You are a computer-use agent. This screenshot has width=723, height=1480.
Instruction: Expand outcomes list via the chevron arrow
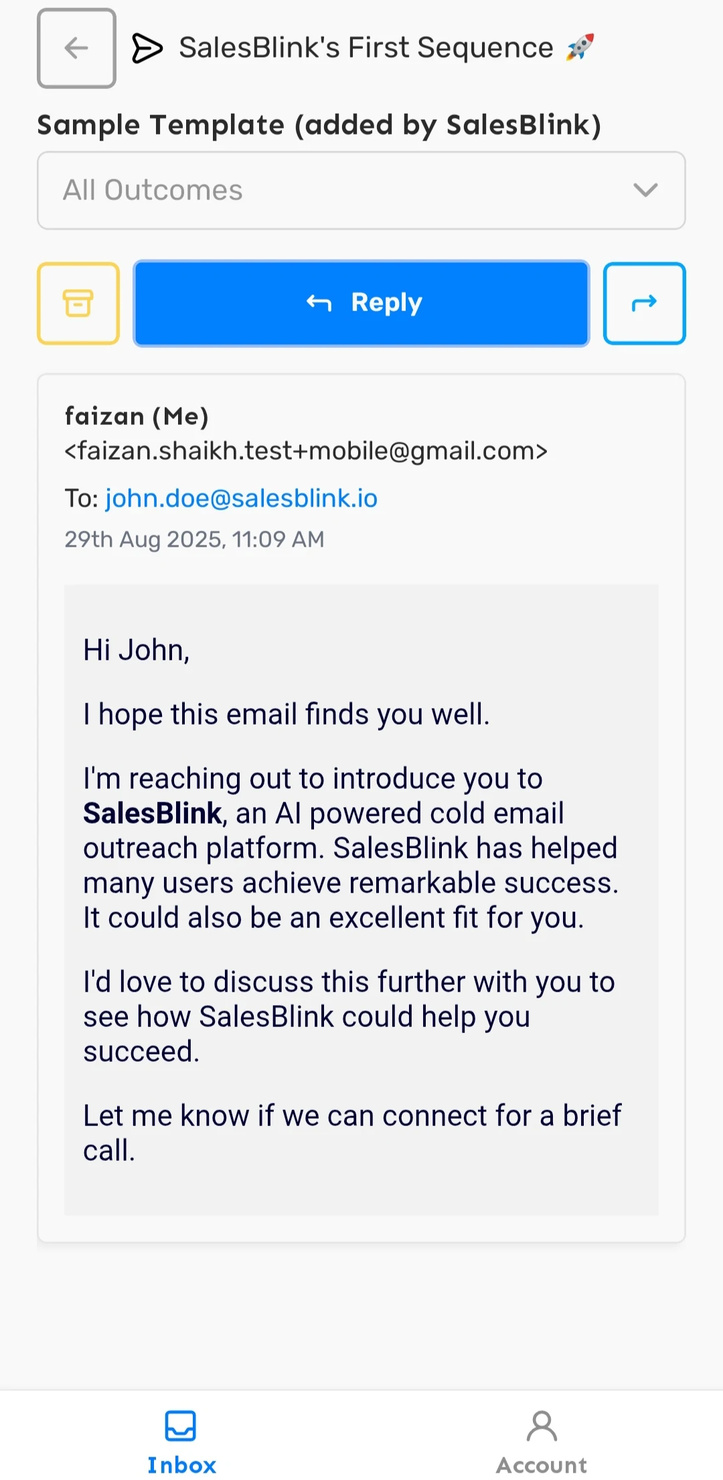point(646,190)
